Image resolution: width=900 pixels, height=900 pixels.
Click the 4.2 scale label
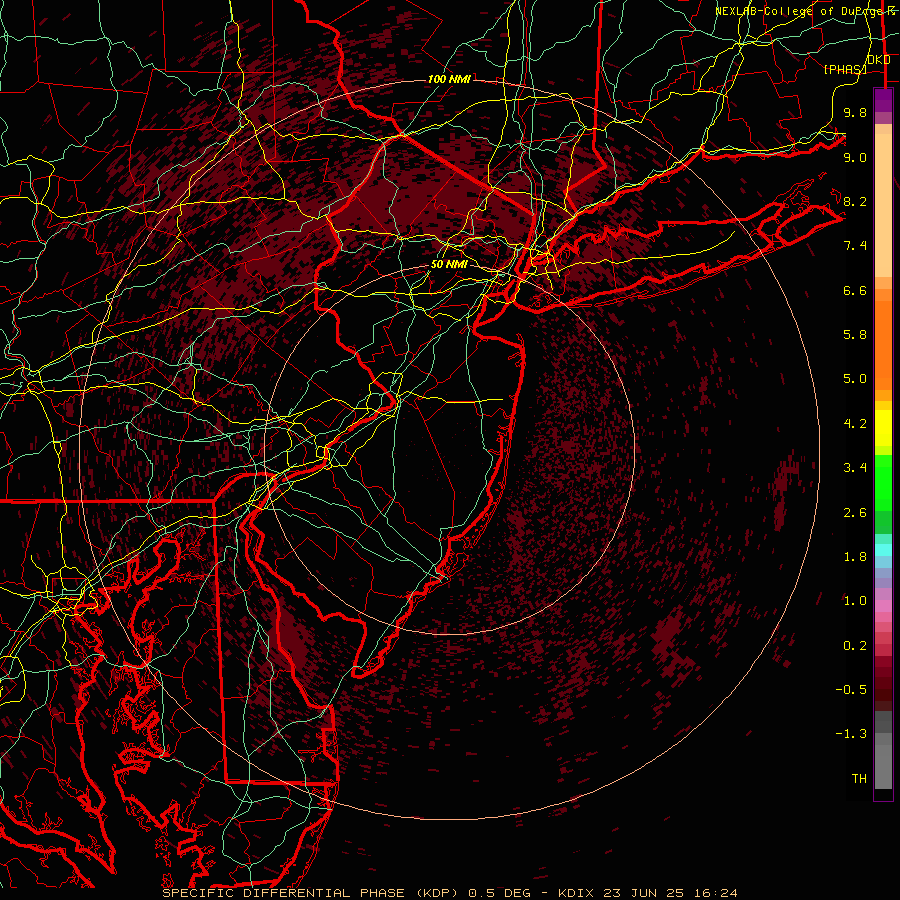pos(855,424)
